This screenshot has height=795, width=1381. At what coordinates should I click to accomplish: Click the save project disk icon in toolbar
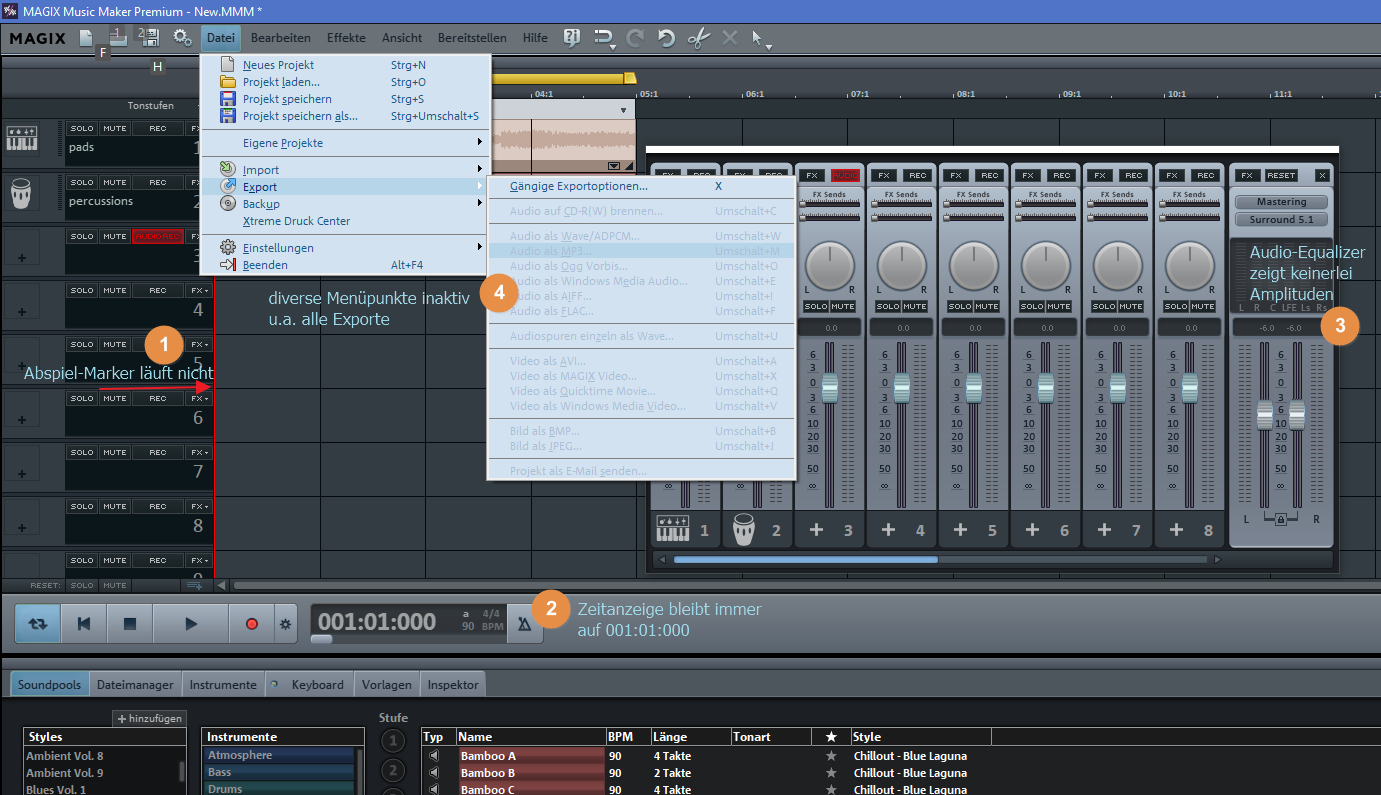[x=149, y=38]
